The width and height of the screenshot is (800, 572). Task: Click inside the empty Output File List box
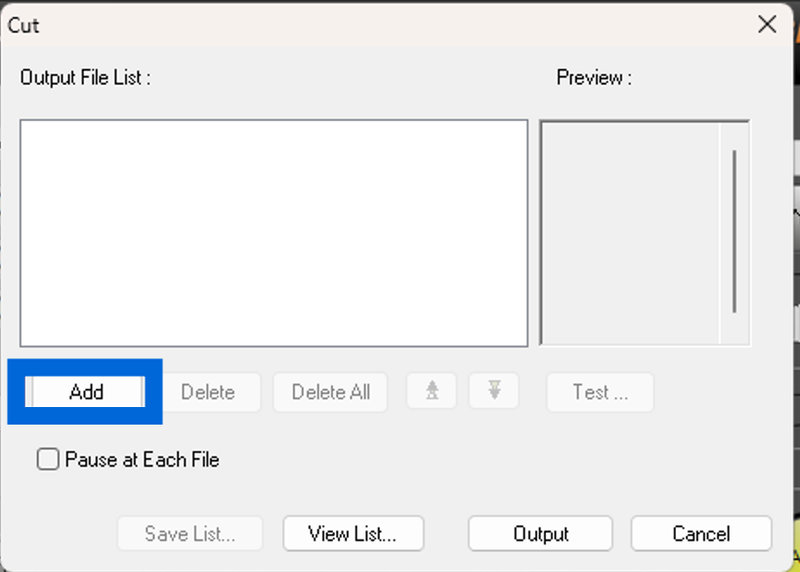point(273,233)
